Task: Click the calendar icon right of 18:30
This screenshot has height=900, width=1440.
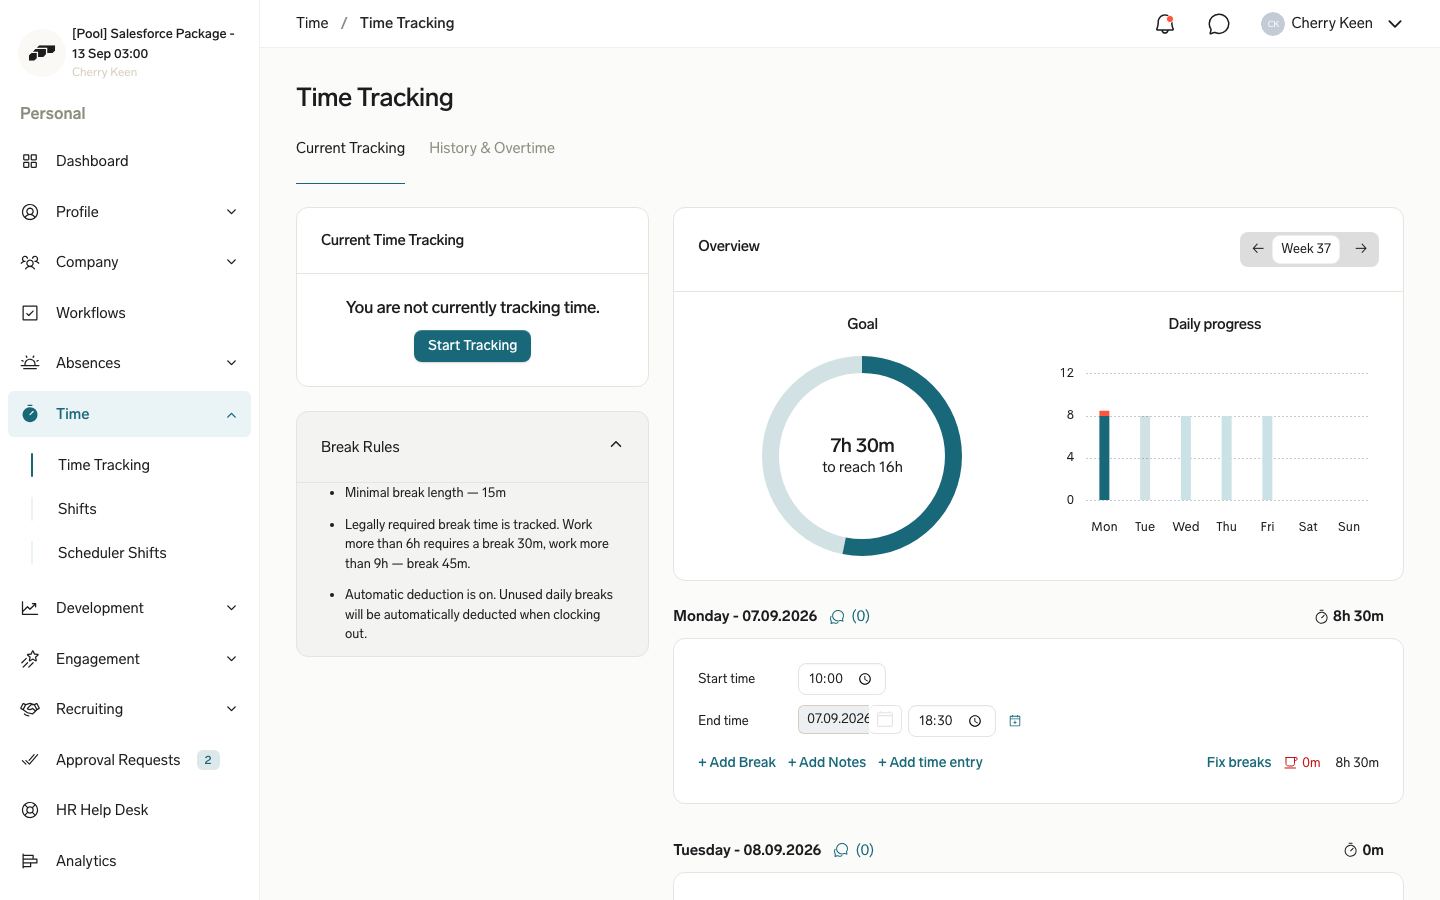Action: 1015,721
